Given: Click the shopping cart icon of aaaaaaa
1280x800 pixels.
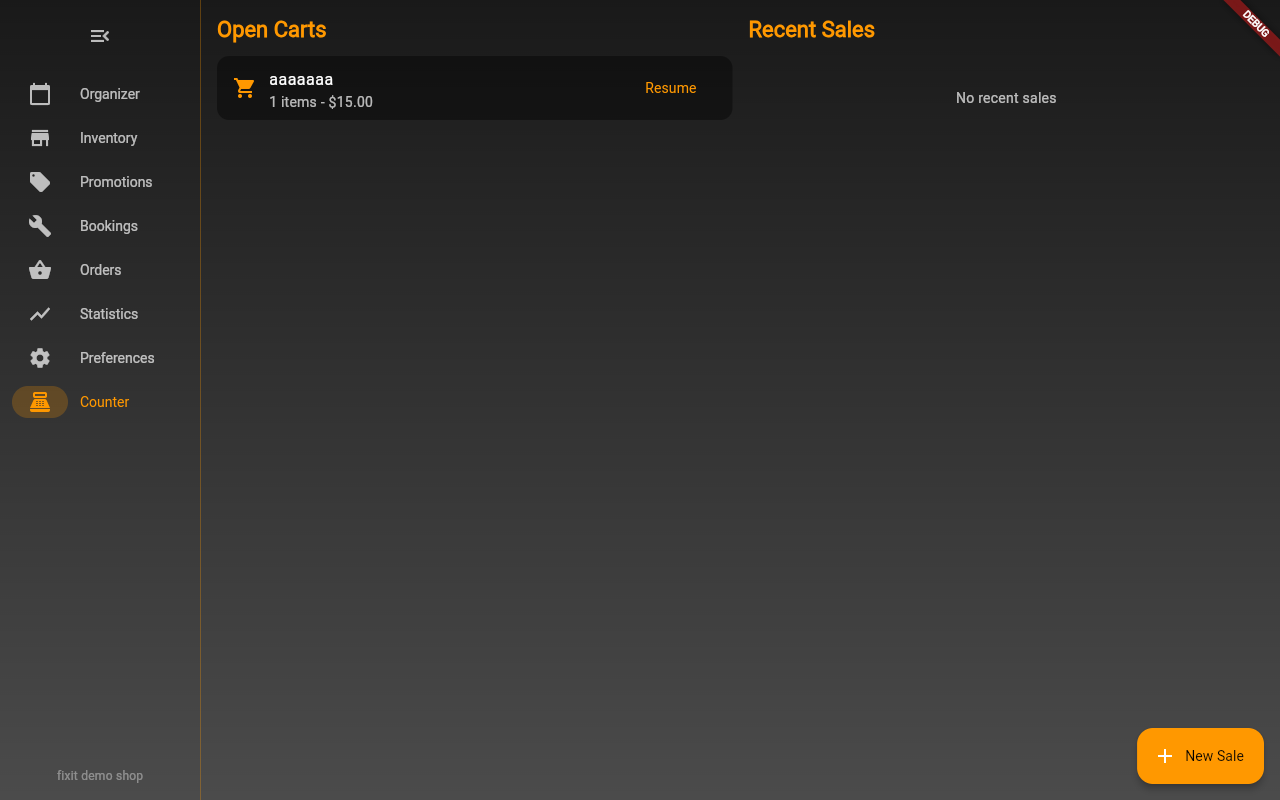Looking at the screenshot, I should coord(245,88).
